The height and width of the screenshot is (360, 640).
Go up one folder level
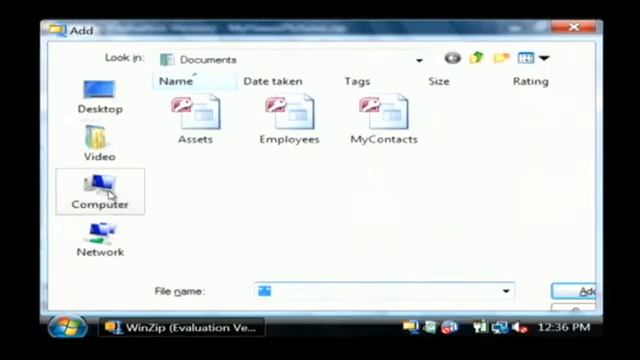pos(476,58)
